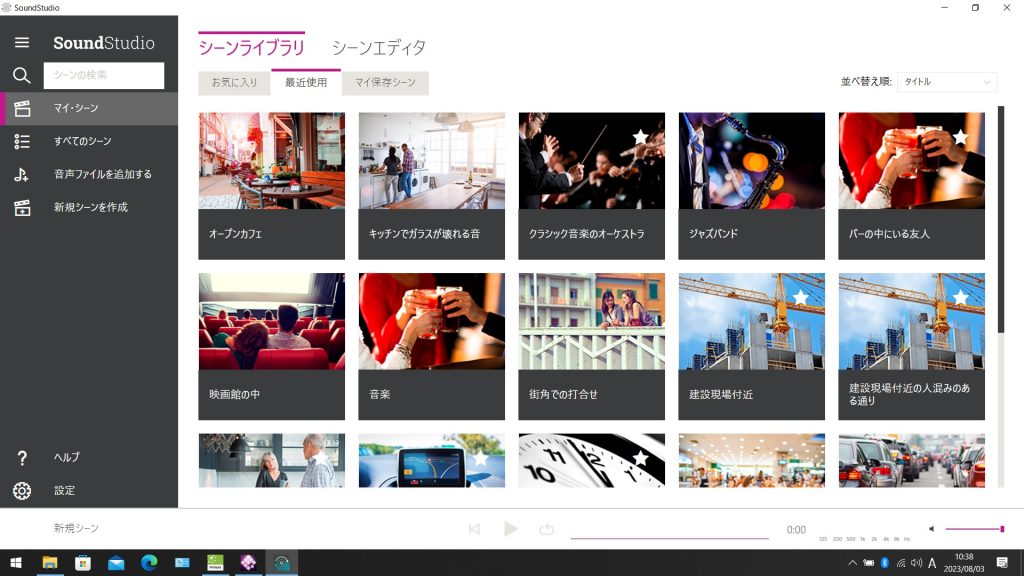Screen dimensions: 1024x576
Task: Click the 新規シーンを作成 icon
Action: click(22, 207)
